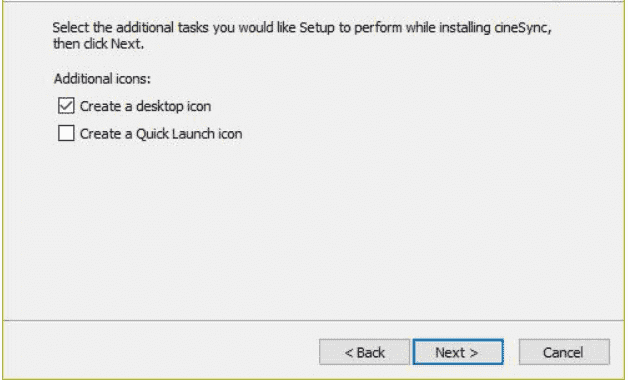Enable the Create a Quick Launch icon checkbox
This screenshot has height=380, width=628.
pyautogui.click(x=66, y=133)
